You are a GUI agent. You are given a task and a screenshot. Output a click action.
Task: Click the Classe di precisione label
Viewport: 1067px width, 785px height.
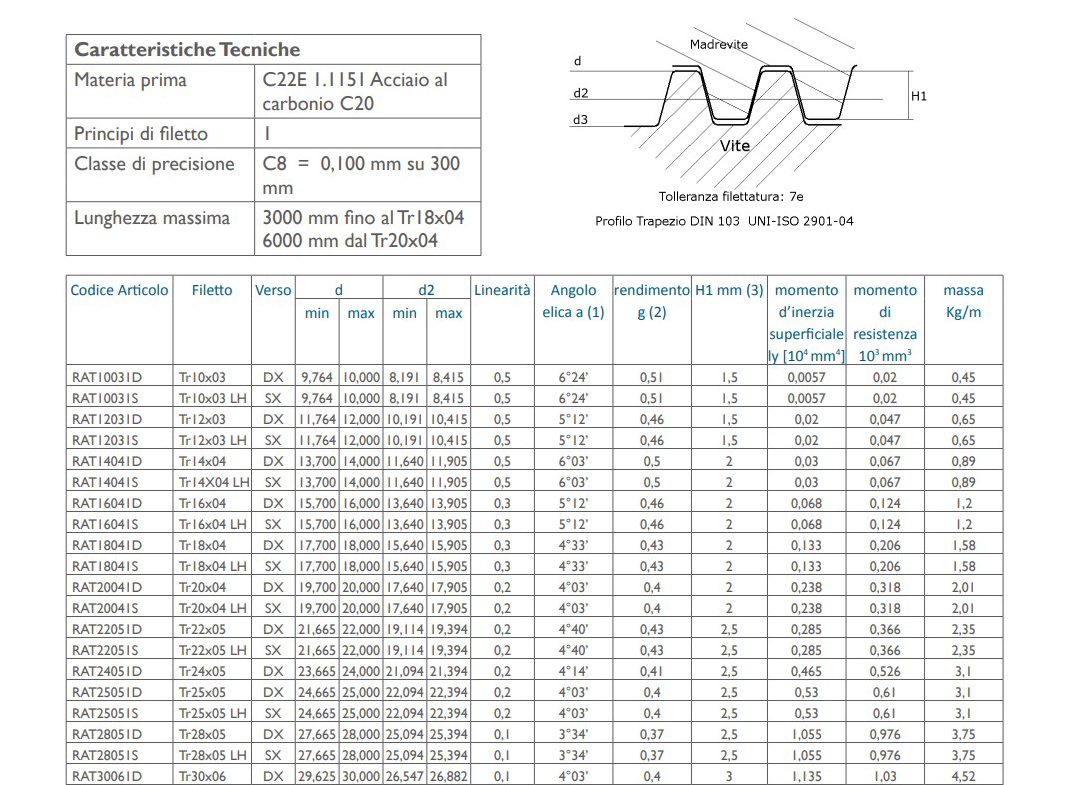154,164
